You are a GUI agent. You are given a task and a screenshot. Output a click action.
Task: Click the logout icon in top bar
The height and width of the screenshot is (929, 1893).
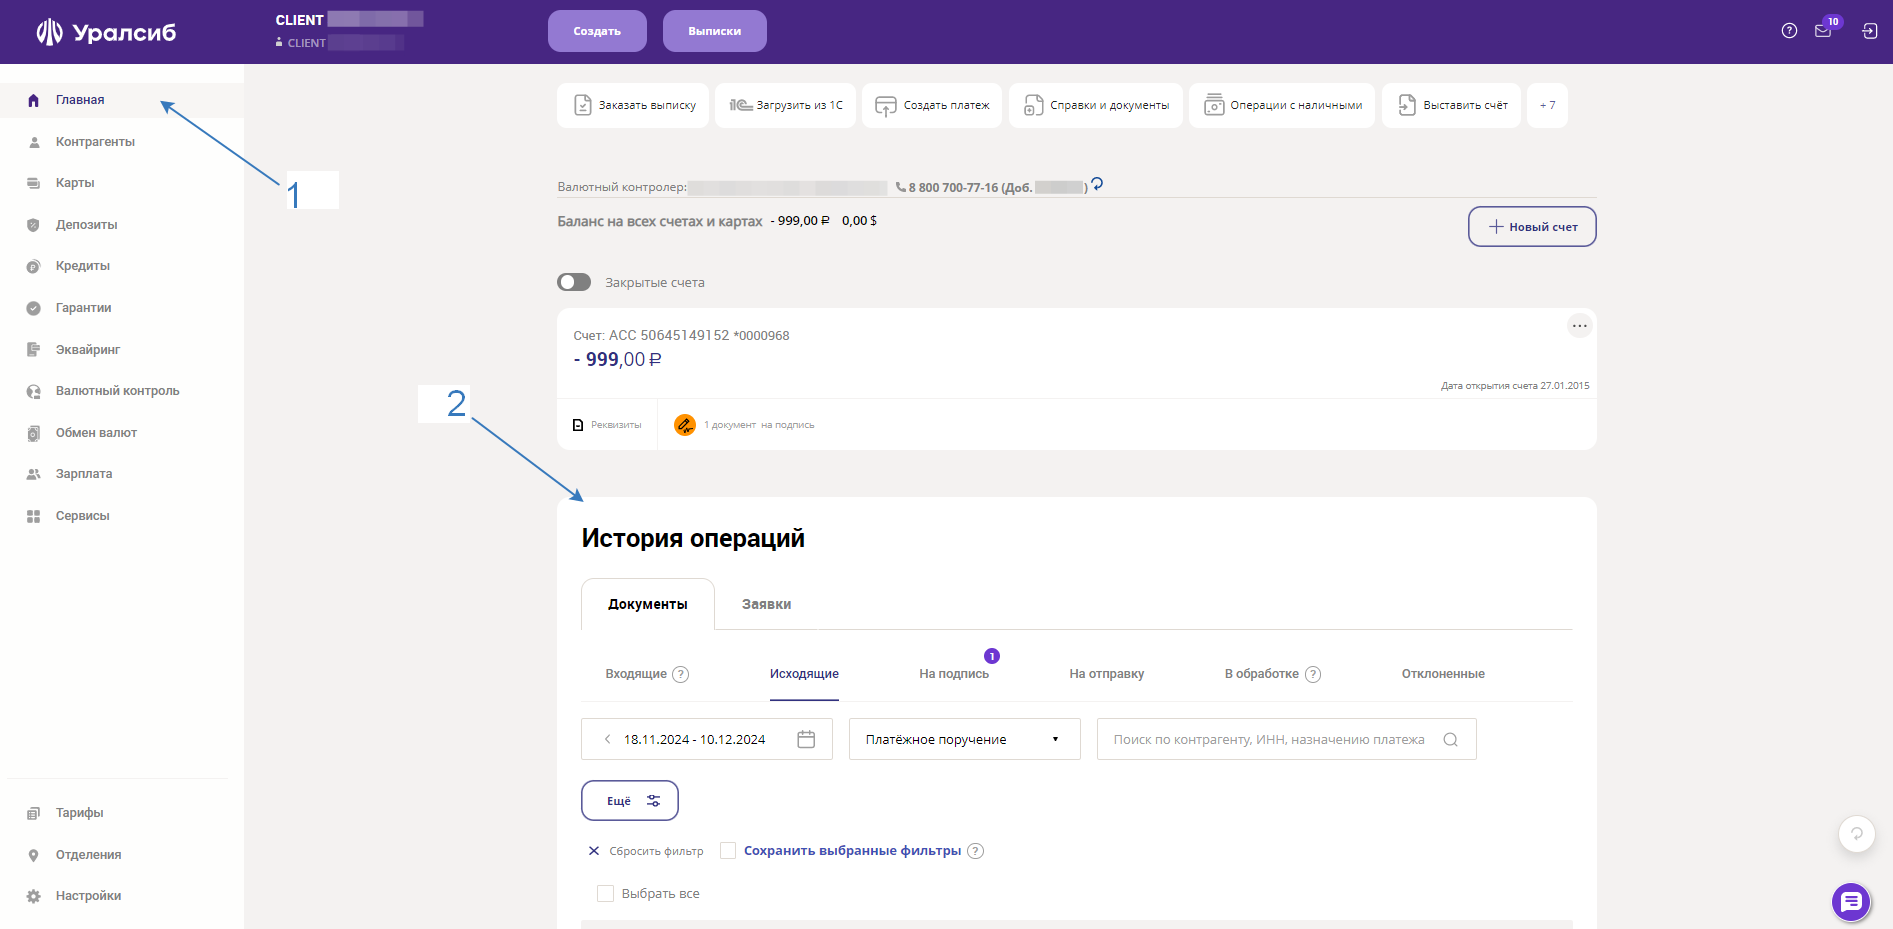coord(1869,31)
